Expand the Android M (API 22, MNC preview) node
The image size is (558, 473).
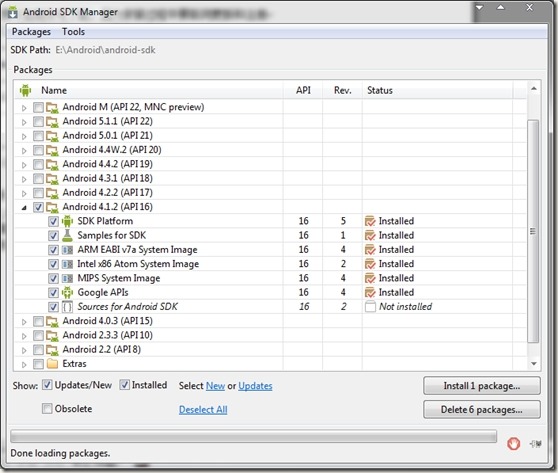pyautogui.click(x=24, y=108)
